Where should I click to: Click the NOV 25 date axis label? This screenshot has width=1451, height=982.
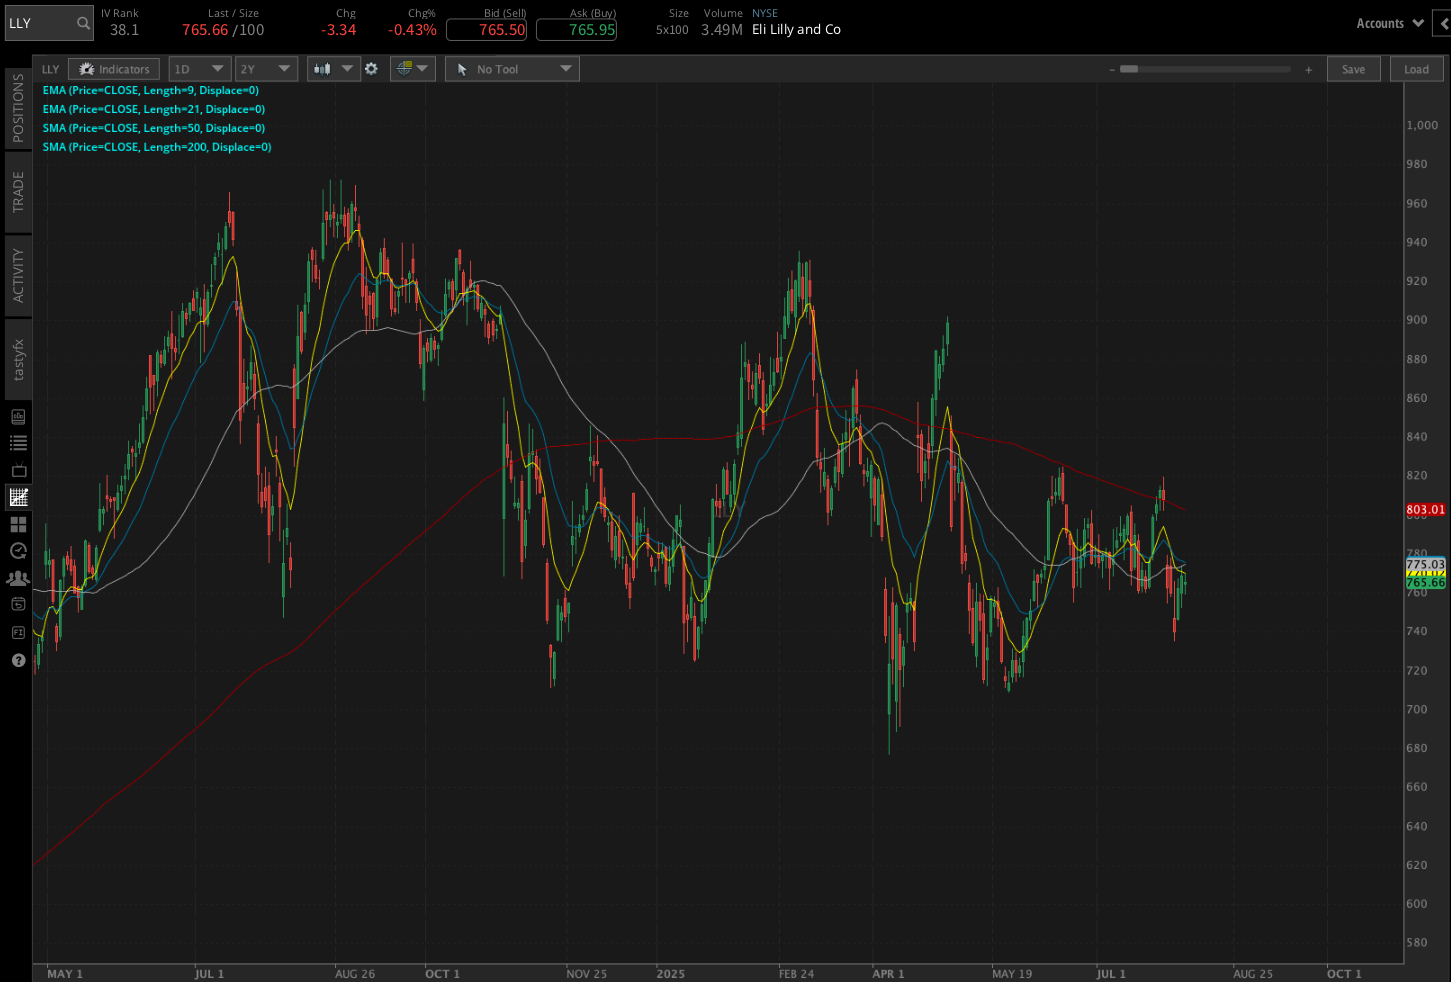(586, 974)
